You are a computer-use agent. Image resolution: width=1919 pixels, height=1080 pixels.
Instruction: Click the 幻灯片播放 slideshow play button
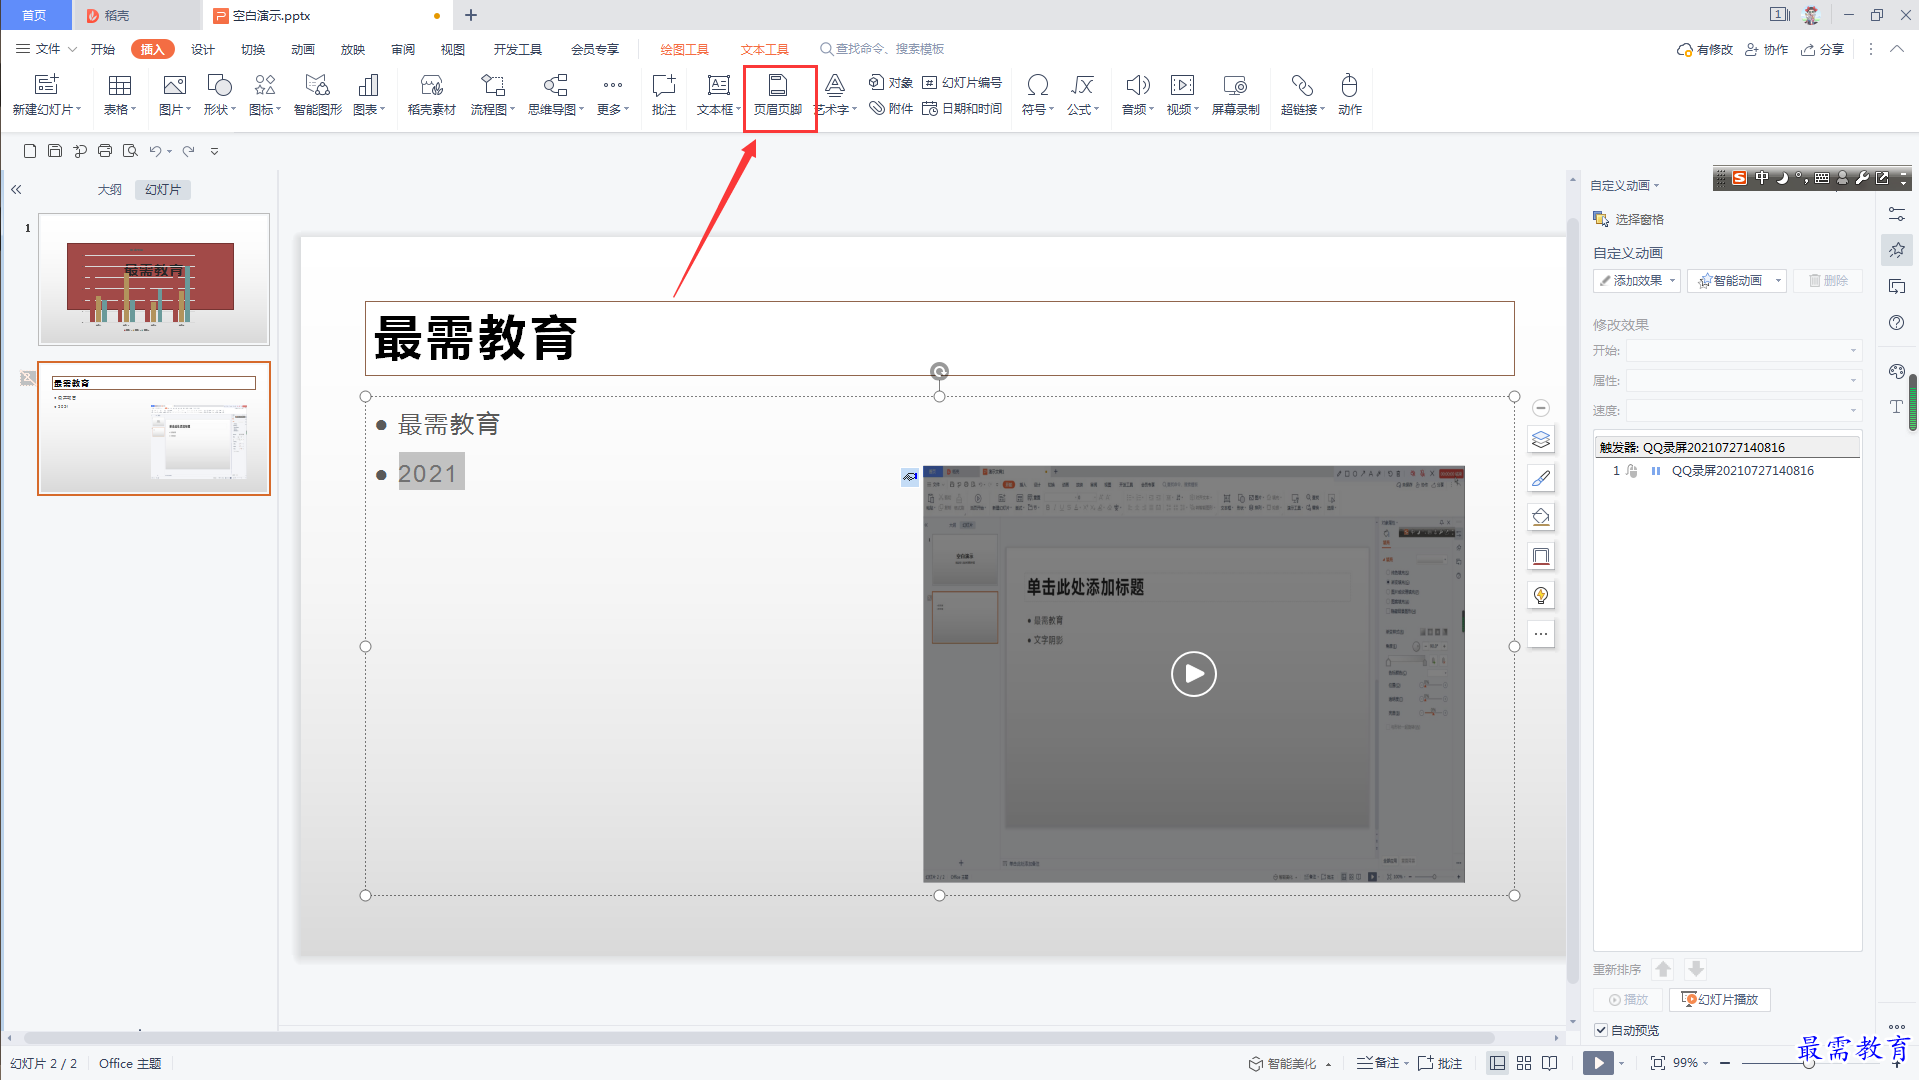pyautogui.click(x=1720, y=999)
